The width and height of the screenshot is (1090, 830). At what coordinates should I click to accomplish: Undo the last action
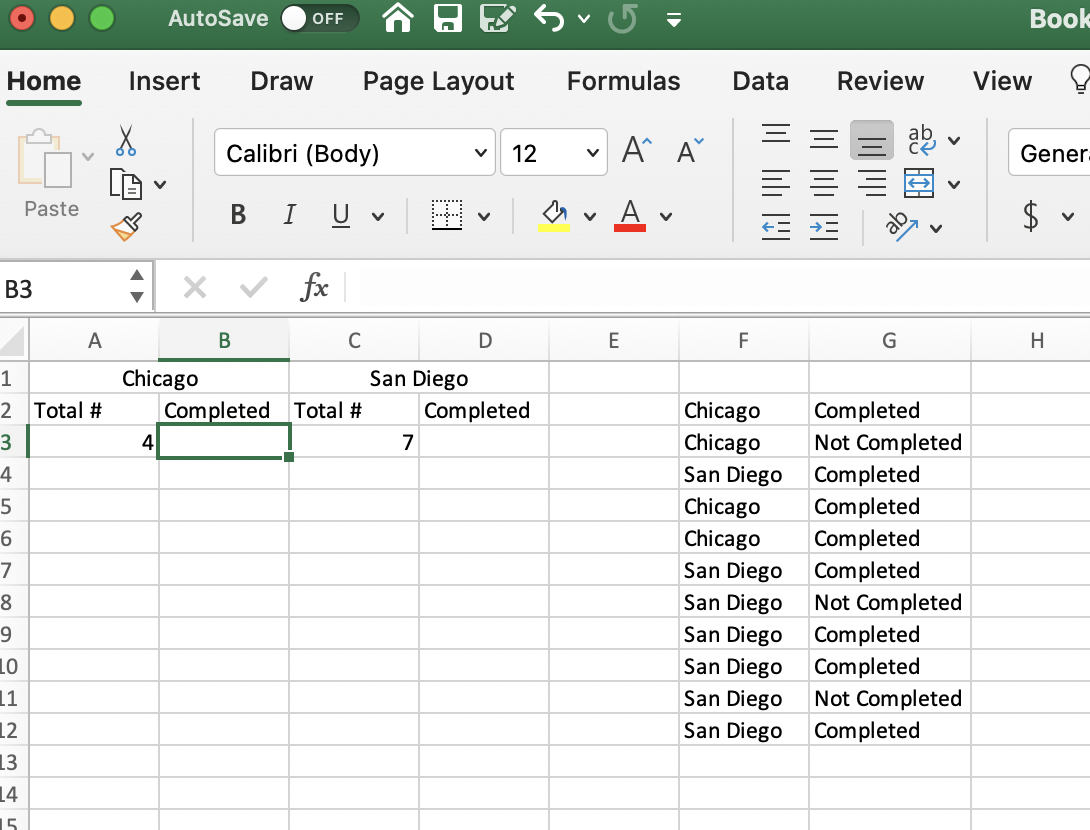tap(549, 18)
